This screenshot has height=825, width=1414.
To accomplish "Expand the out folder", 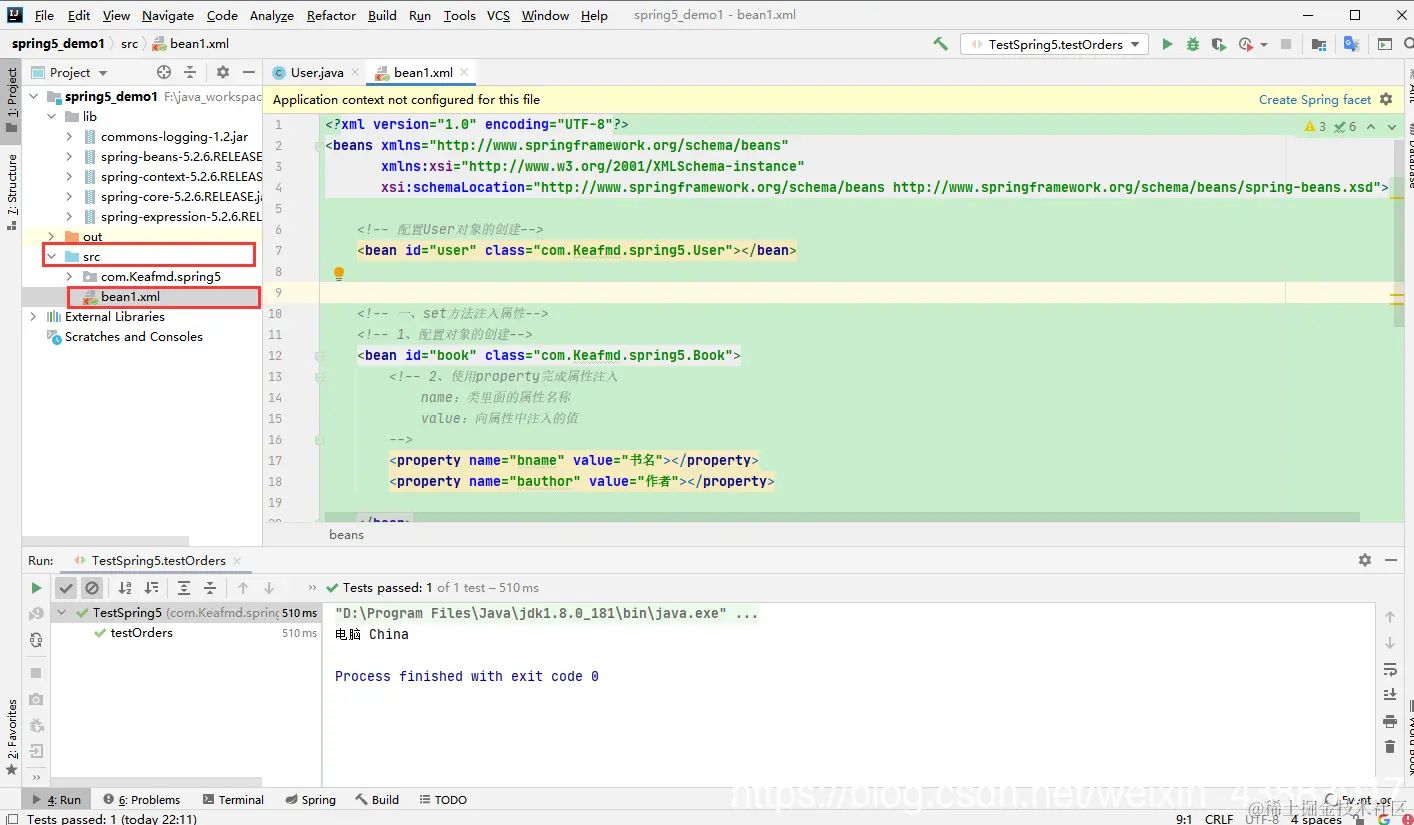I will pyautogui.click(x=52, y=237).
